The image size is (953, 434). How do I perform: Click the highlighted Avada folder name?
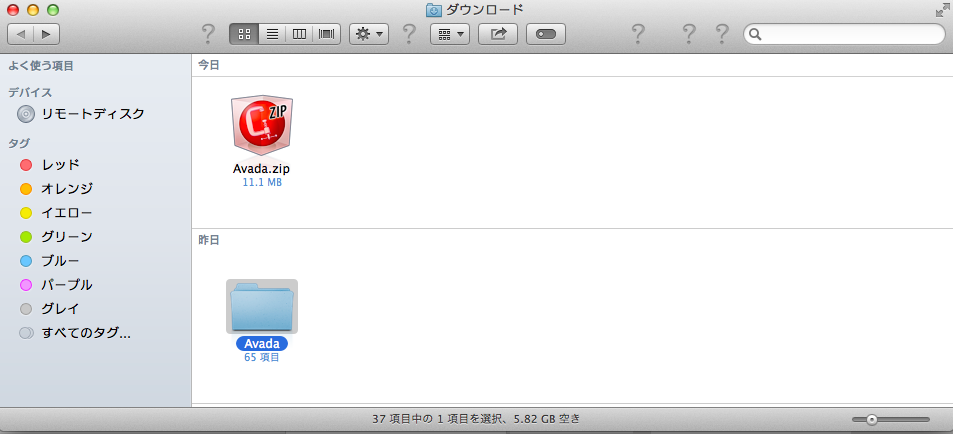[x=262, y=343]
